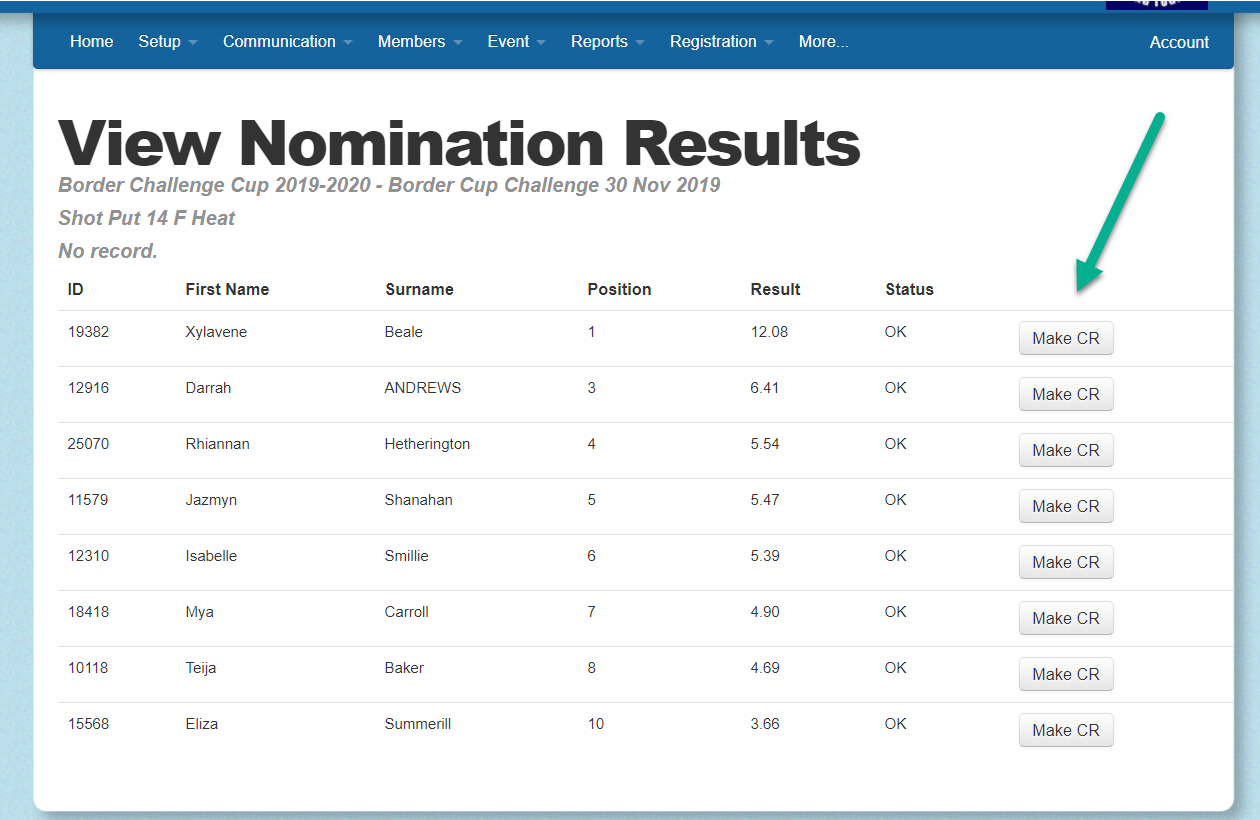The height and width of the screenshot is (820, 1260).
Task: Open the Members dropdown menu
Action: coord(420,41)
